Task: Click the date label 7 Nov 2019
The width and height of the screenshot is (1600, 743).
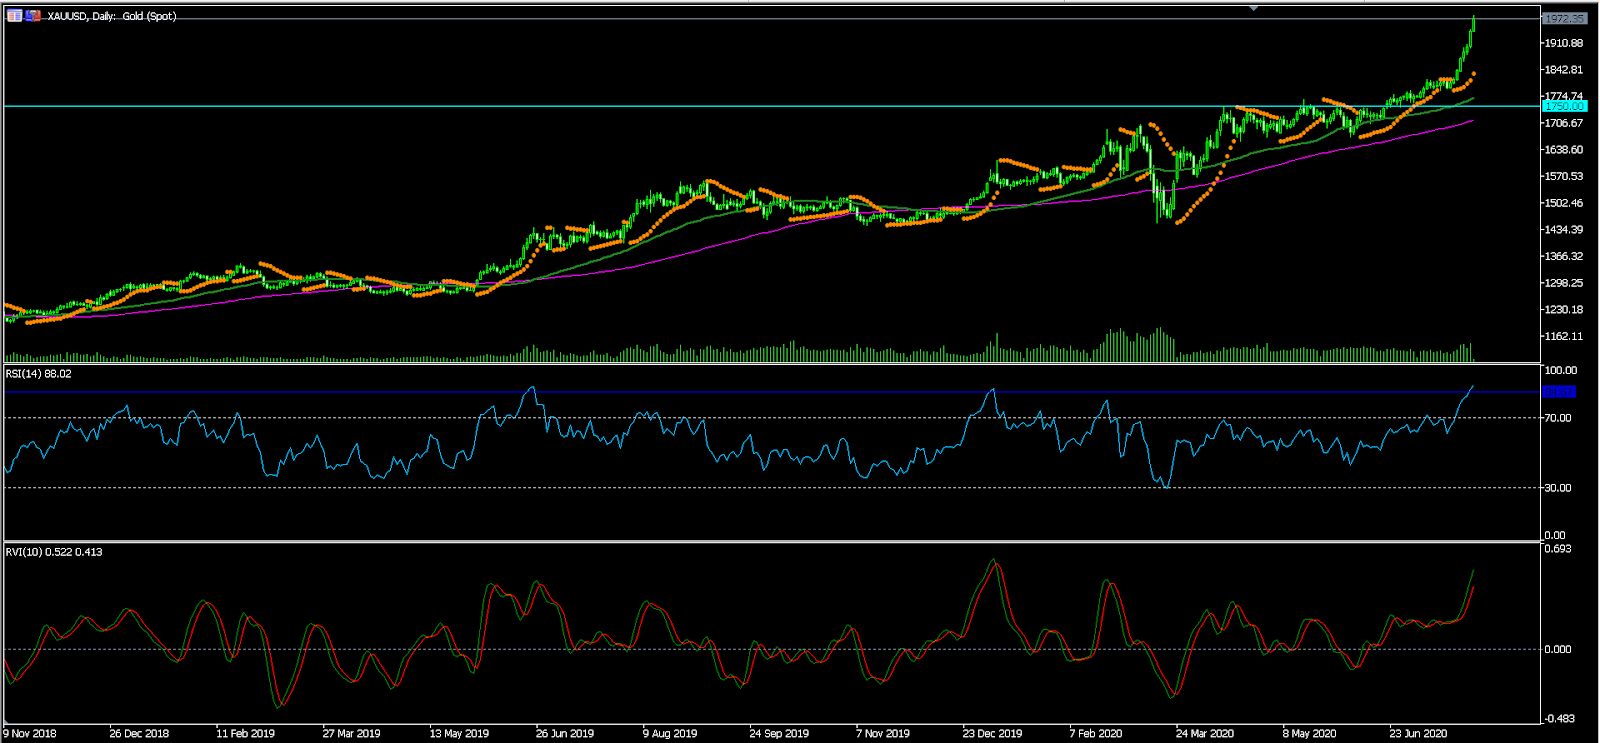Action: click(x=883, y=734)
